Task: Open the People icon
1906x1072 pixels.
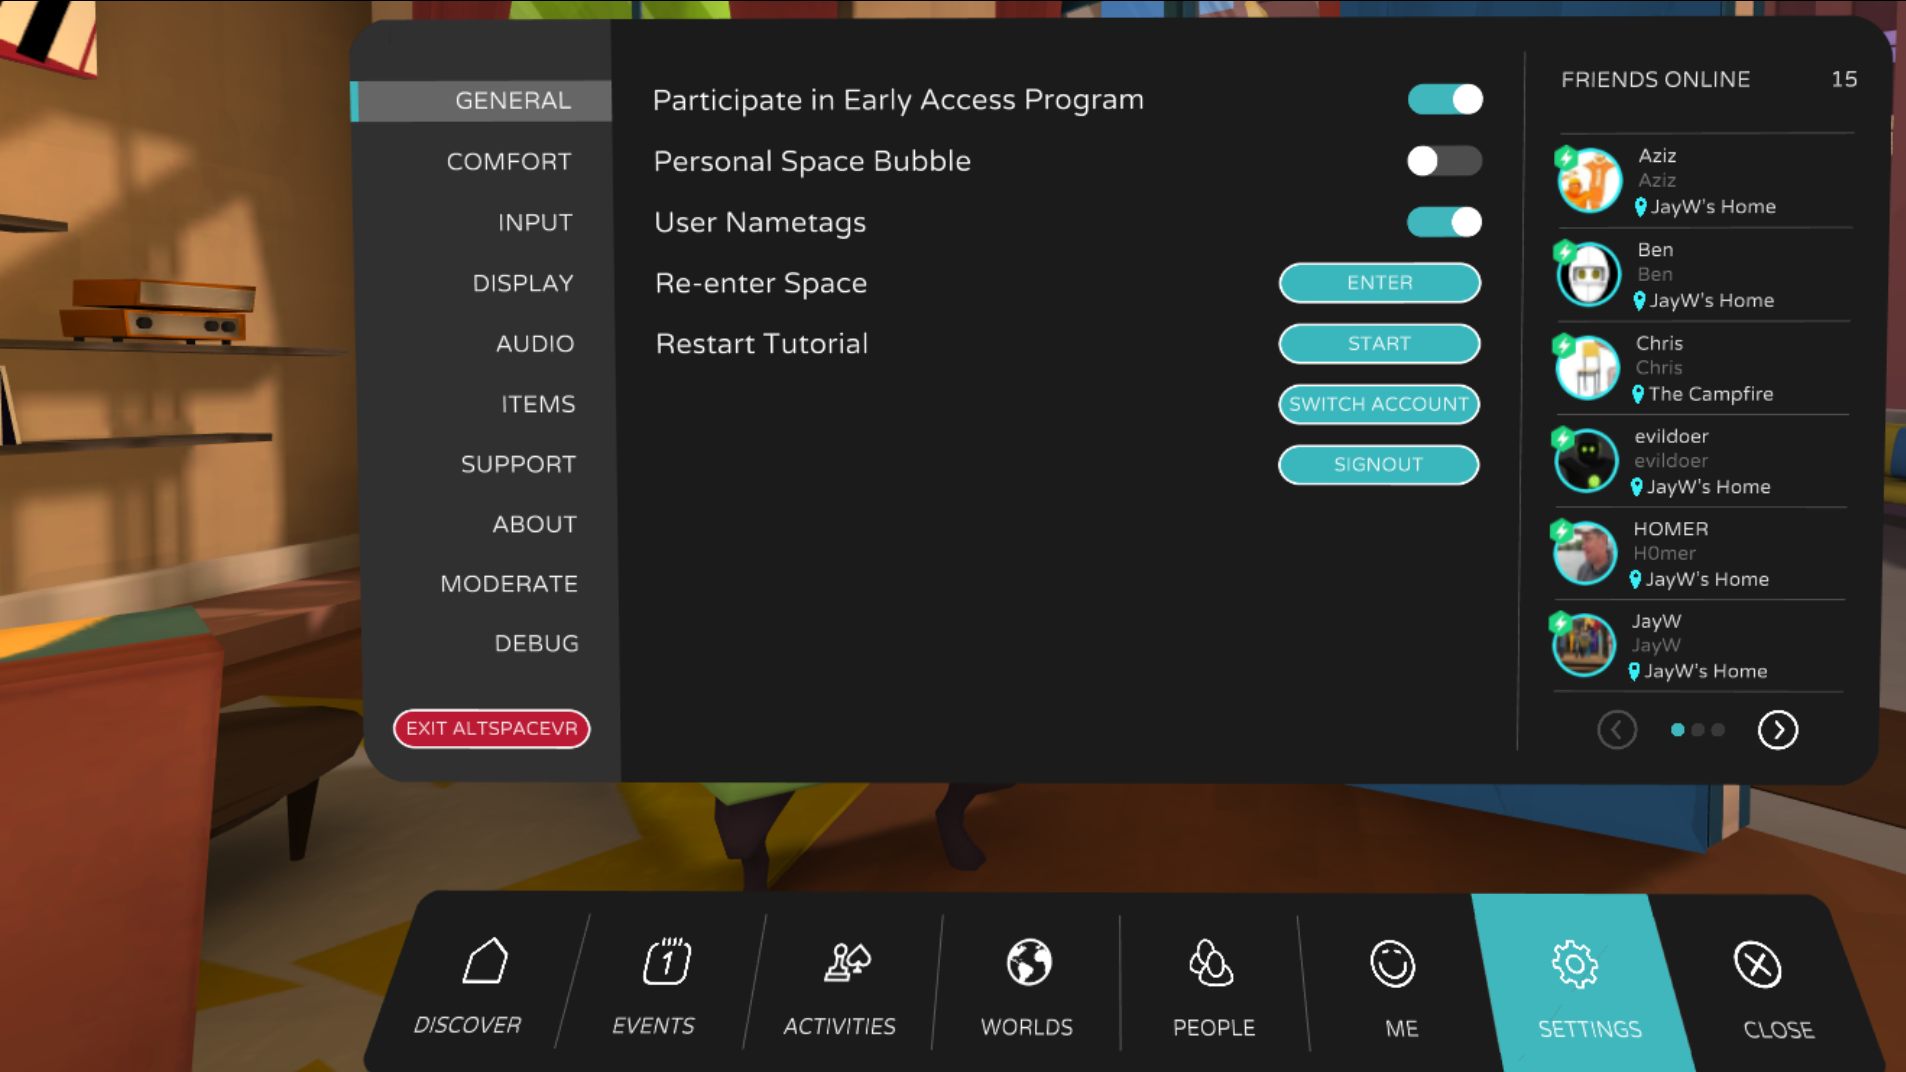Action: (x=1211, y=964)
